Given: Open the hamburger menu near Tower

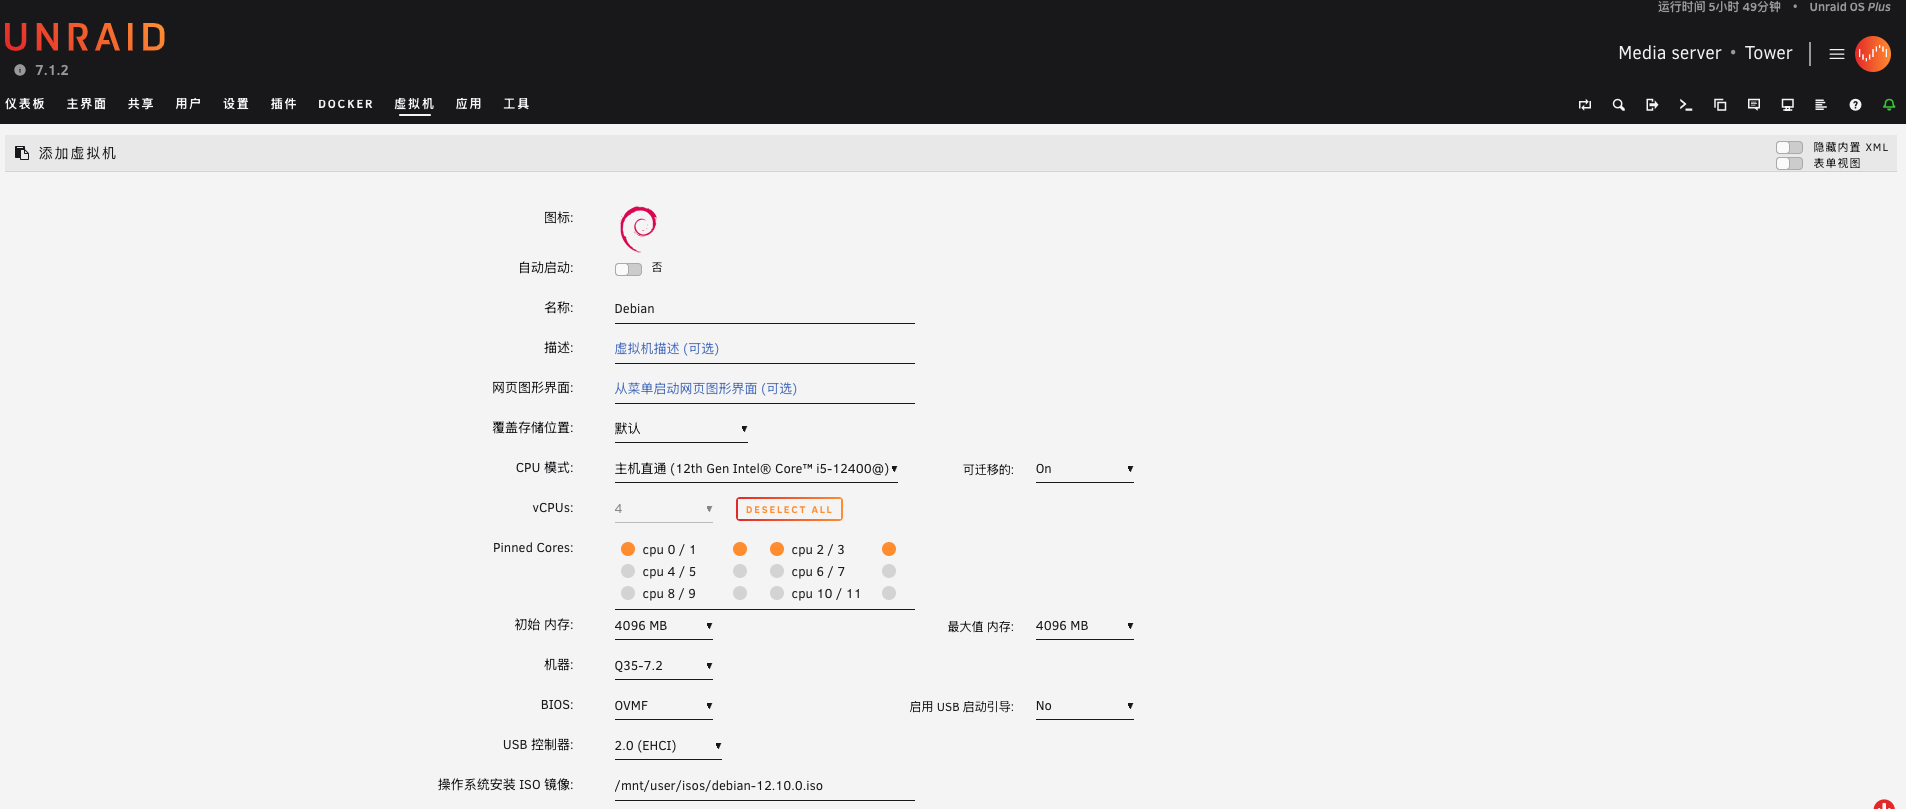Looking at the screenshot, I should click(1837, 54).
